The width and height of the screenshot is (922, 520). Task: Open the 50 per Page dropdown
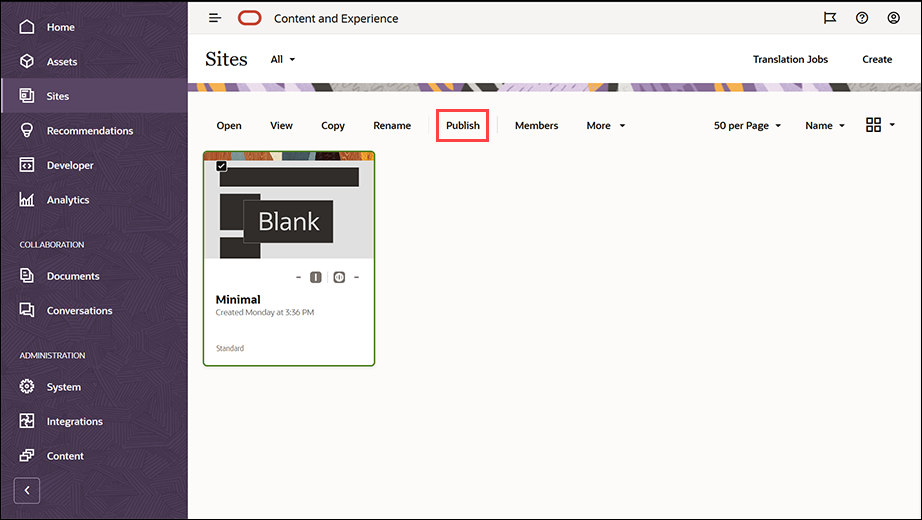pos(747,125)
